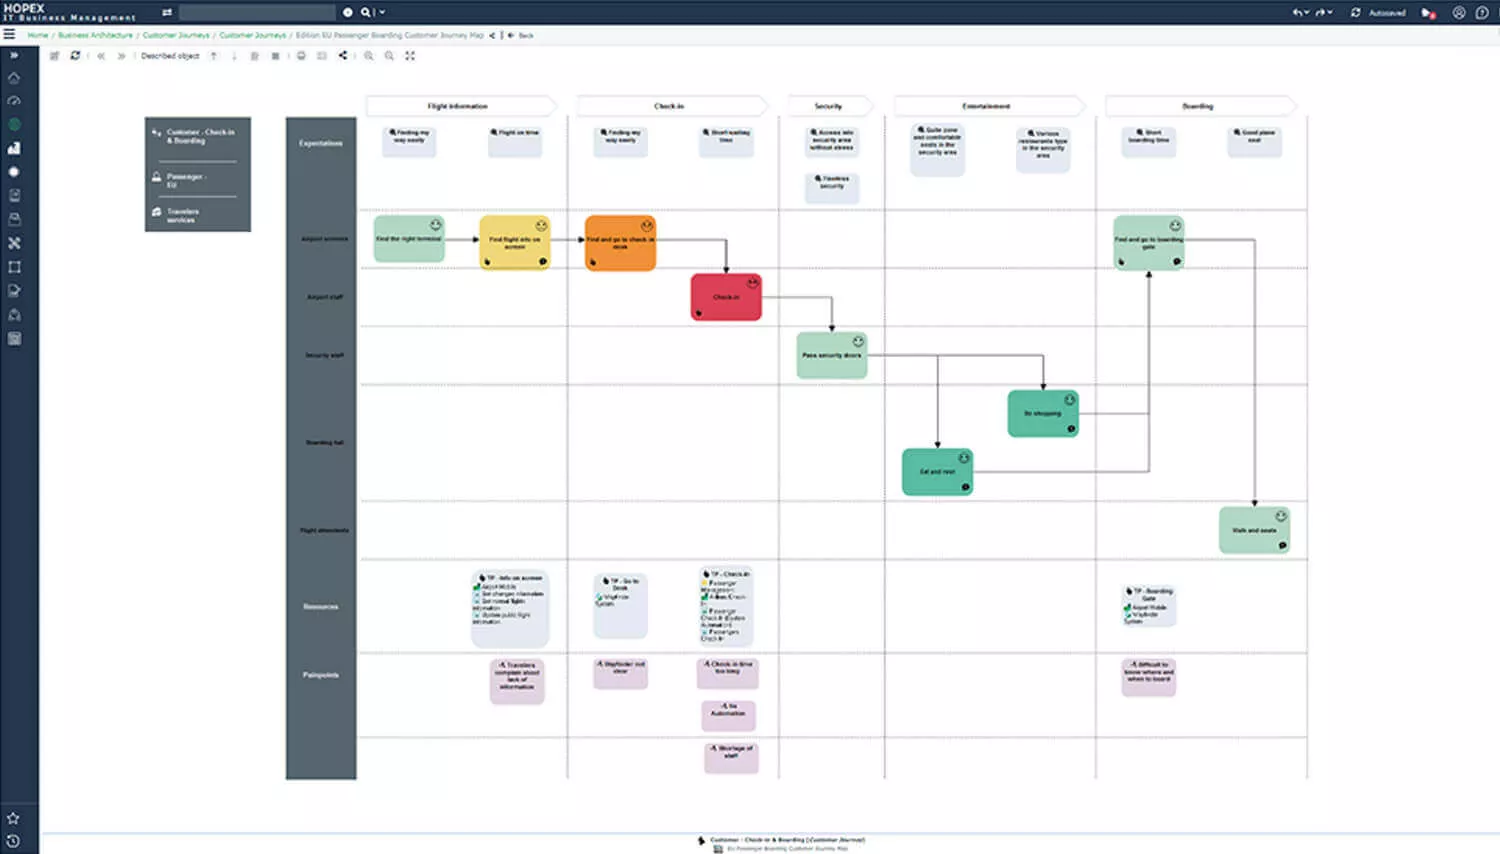
Task: Click the print icon in diagram toolbar
Action: (x=301, y=56)
